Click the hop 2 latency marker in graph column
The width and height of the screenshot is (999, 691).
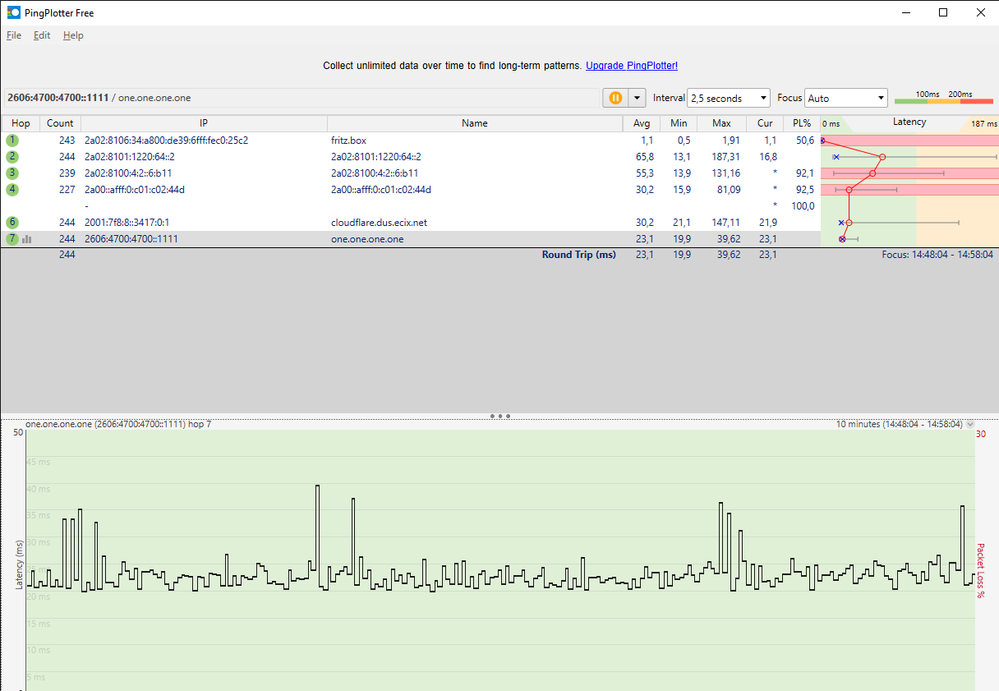click(x=882, y=157)
